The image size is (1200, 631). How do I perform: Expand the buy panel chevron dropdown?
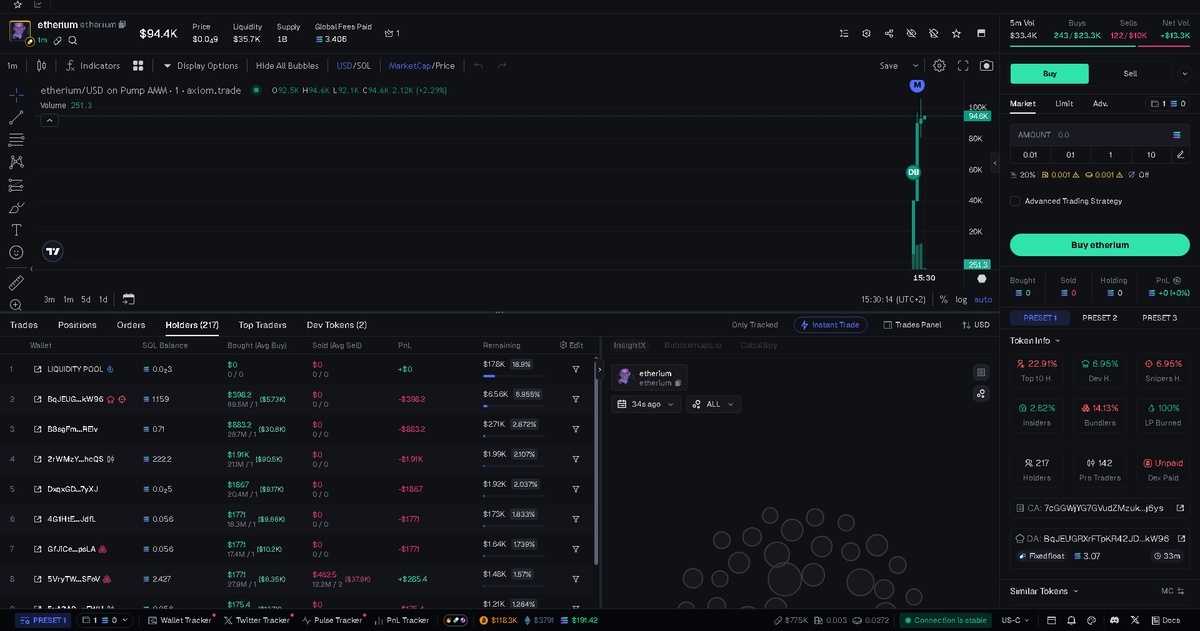(x=1184, y=74)
